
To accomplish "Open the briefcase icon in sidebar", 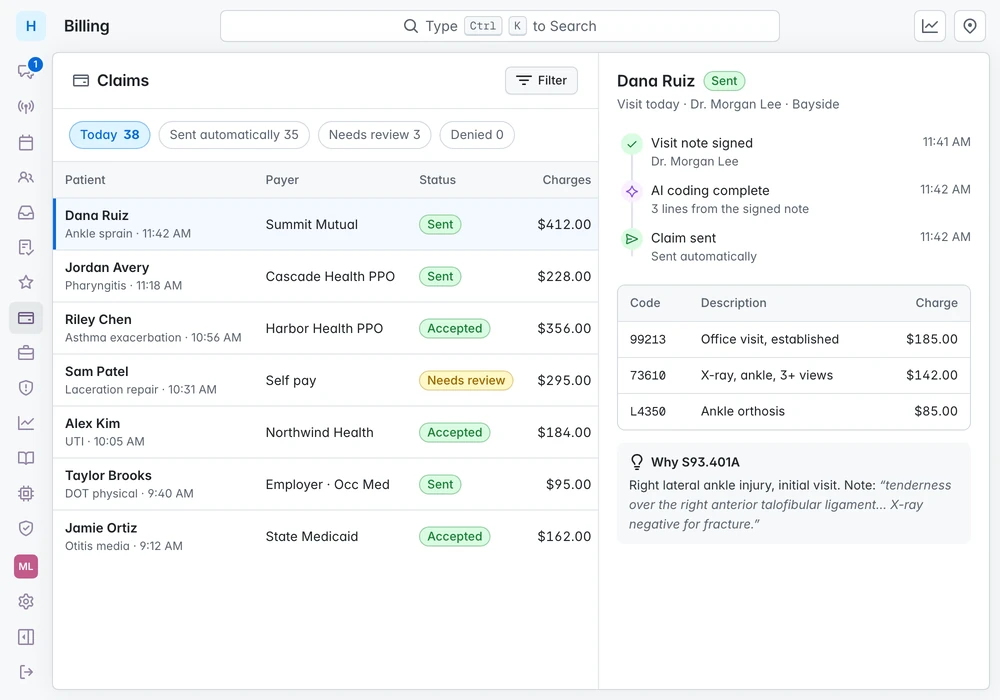I will 26,353.
